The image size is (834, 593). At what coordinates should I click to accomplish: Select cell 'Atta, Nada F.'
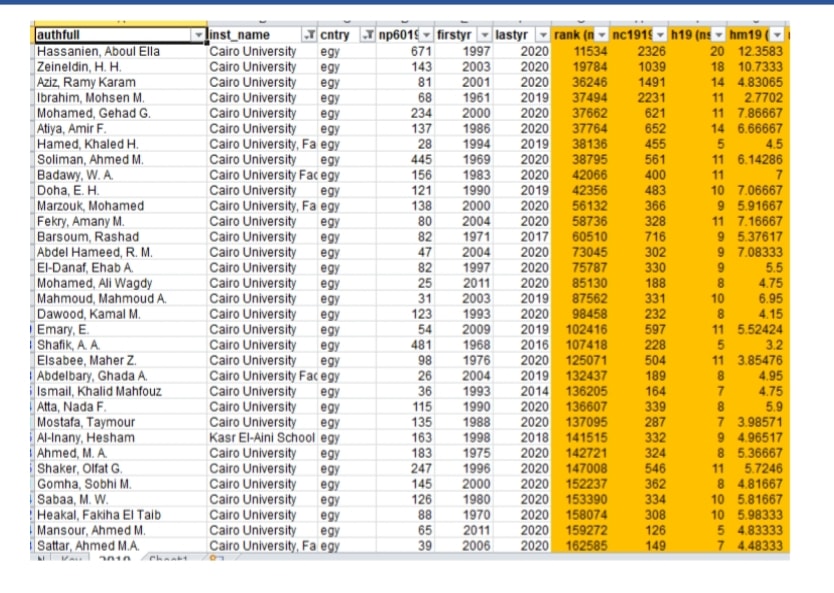coord(120,407)
